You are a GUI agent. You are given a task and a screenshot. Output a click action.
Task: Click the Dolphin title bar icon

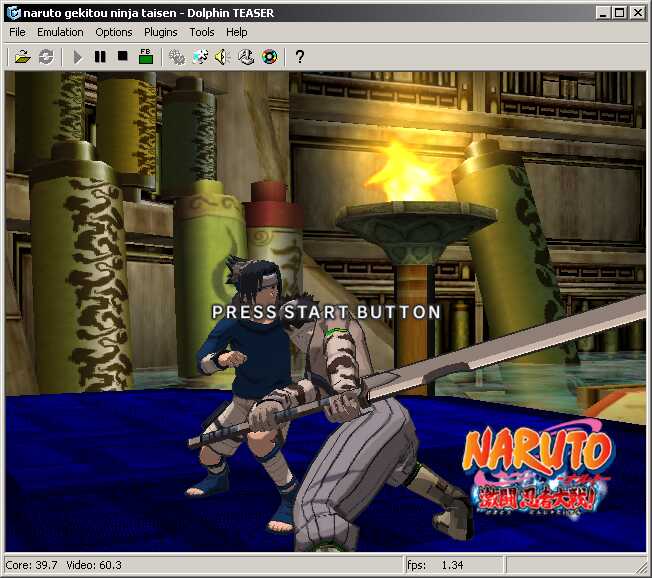pos(14,13)
